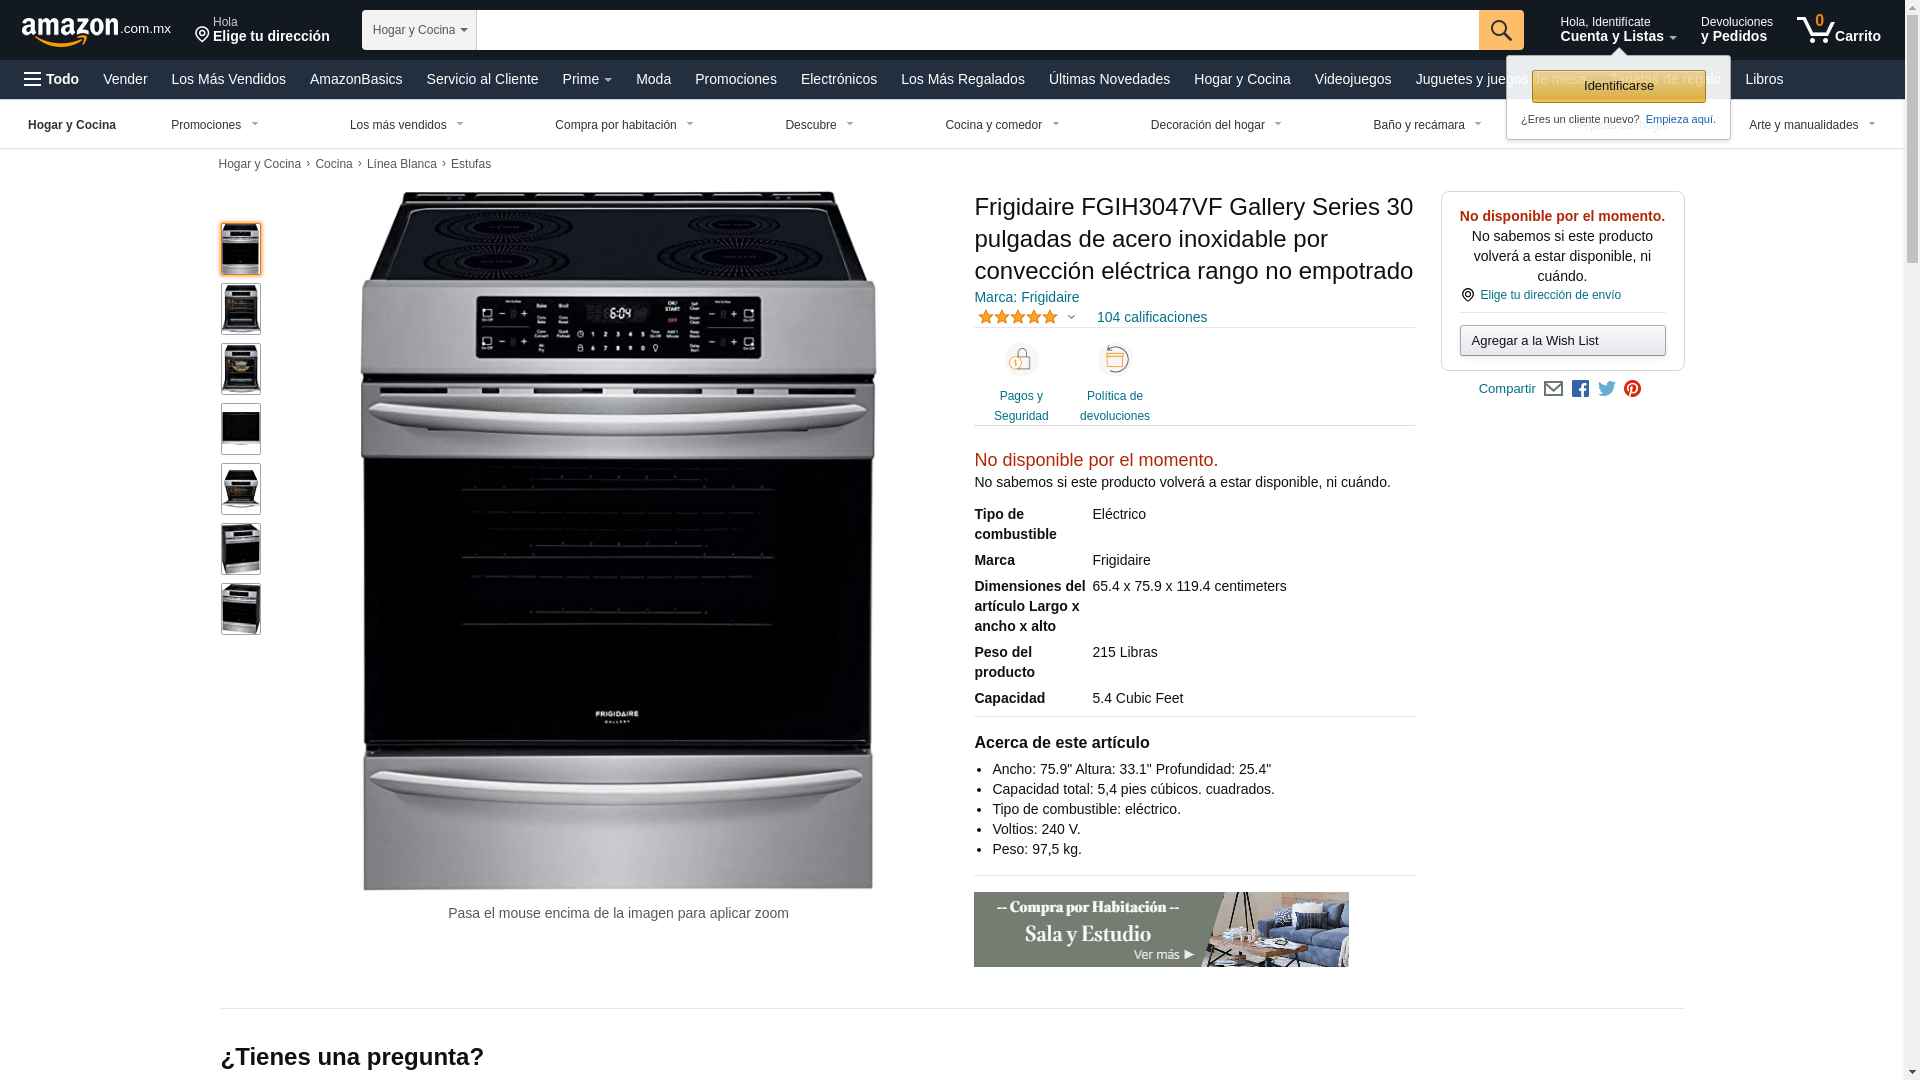Click the search magnifier button
Viewport: 1920px width, 1080px height.
click(1500, 30)
